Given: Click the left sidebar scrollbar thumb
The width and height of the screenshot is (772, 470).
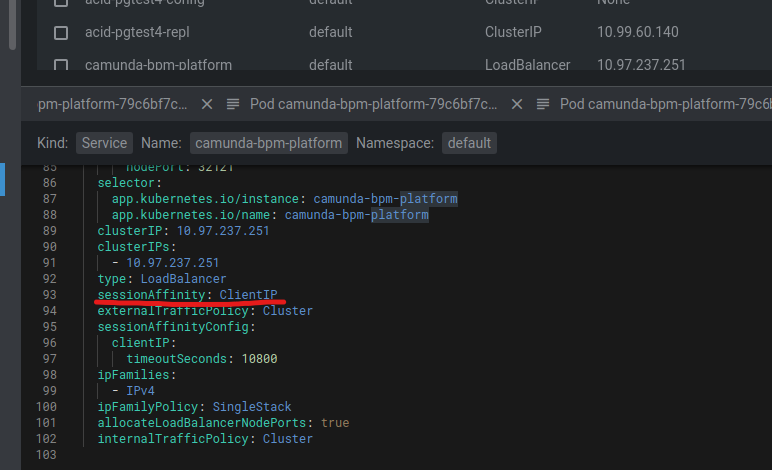Looking at the screenshot, I should (x=12, y=24).
